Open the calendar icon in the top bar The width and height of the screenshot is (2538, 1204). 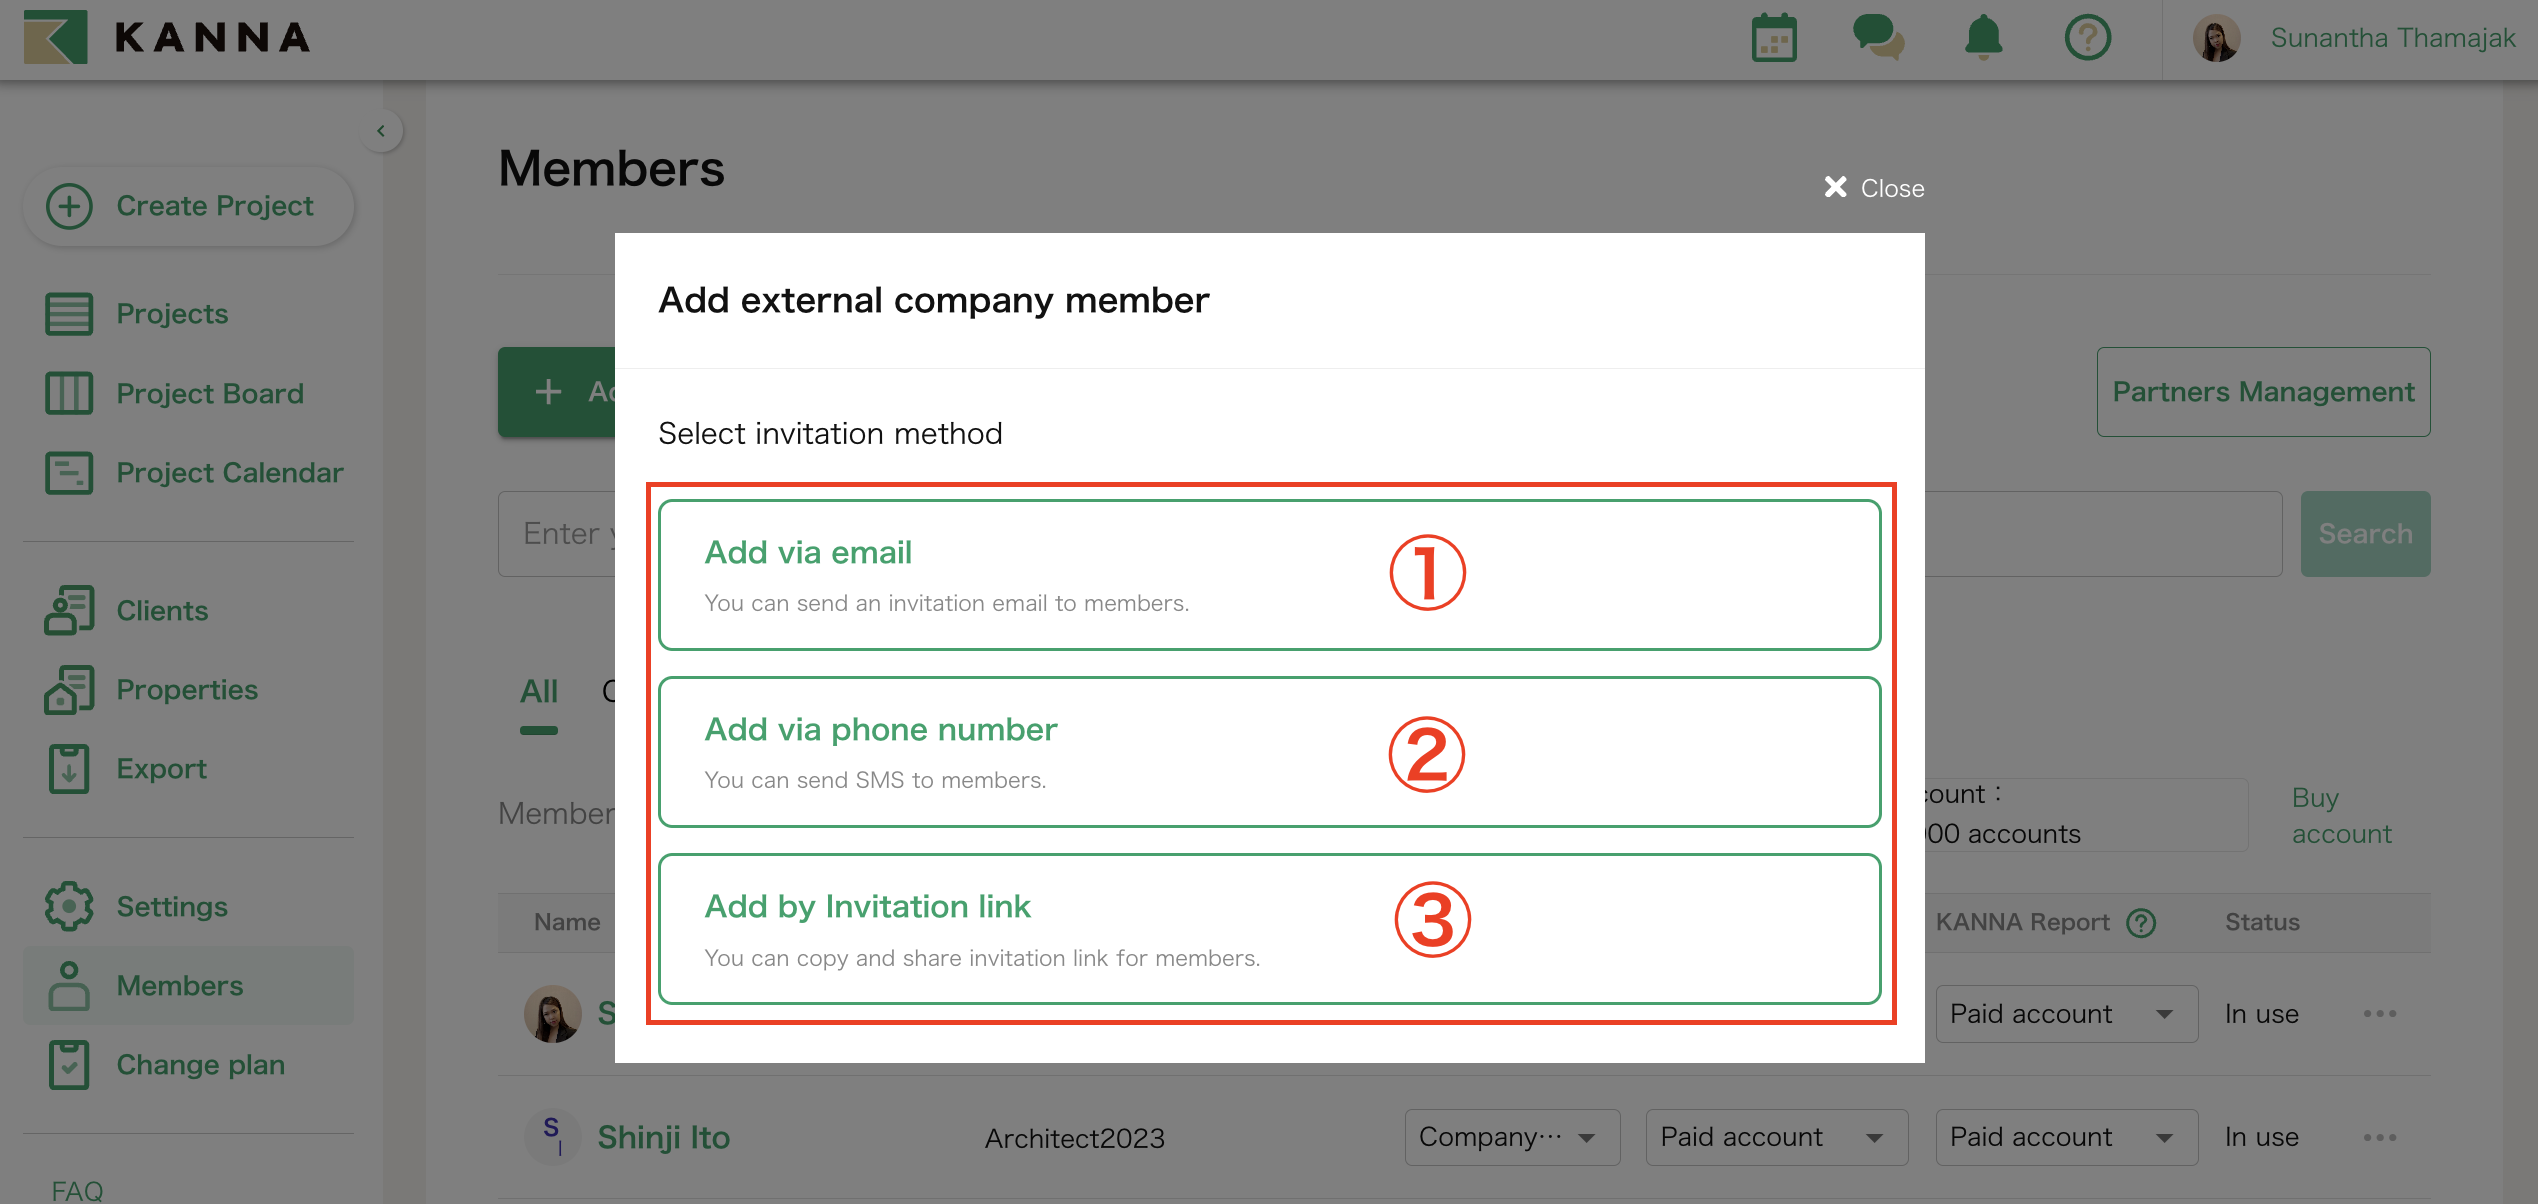coord(1775,38)
